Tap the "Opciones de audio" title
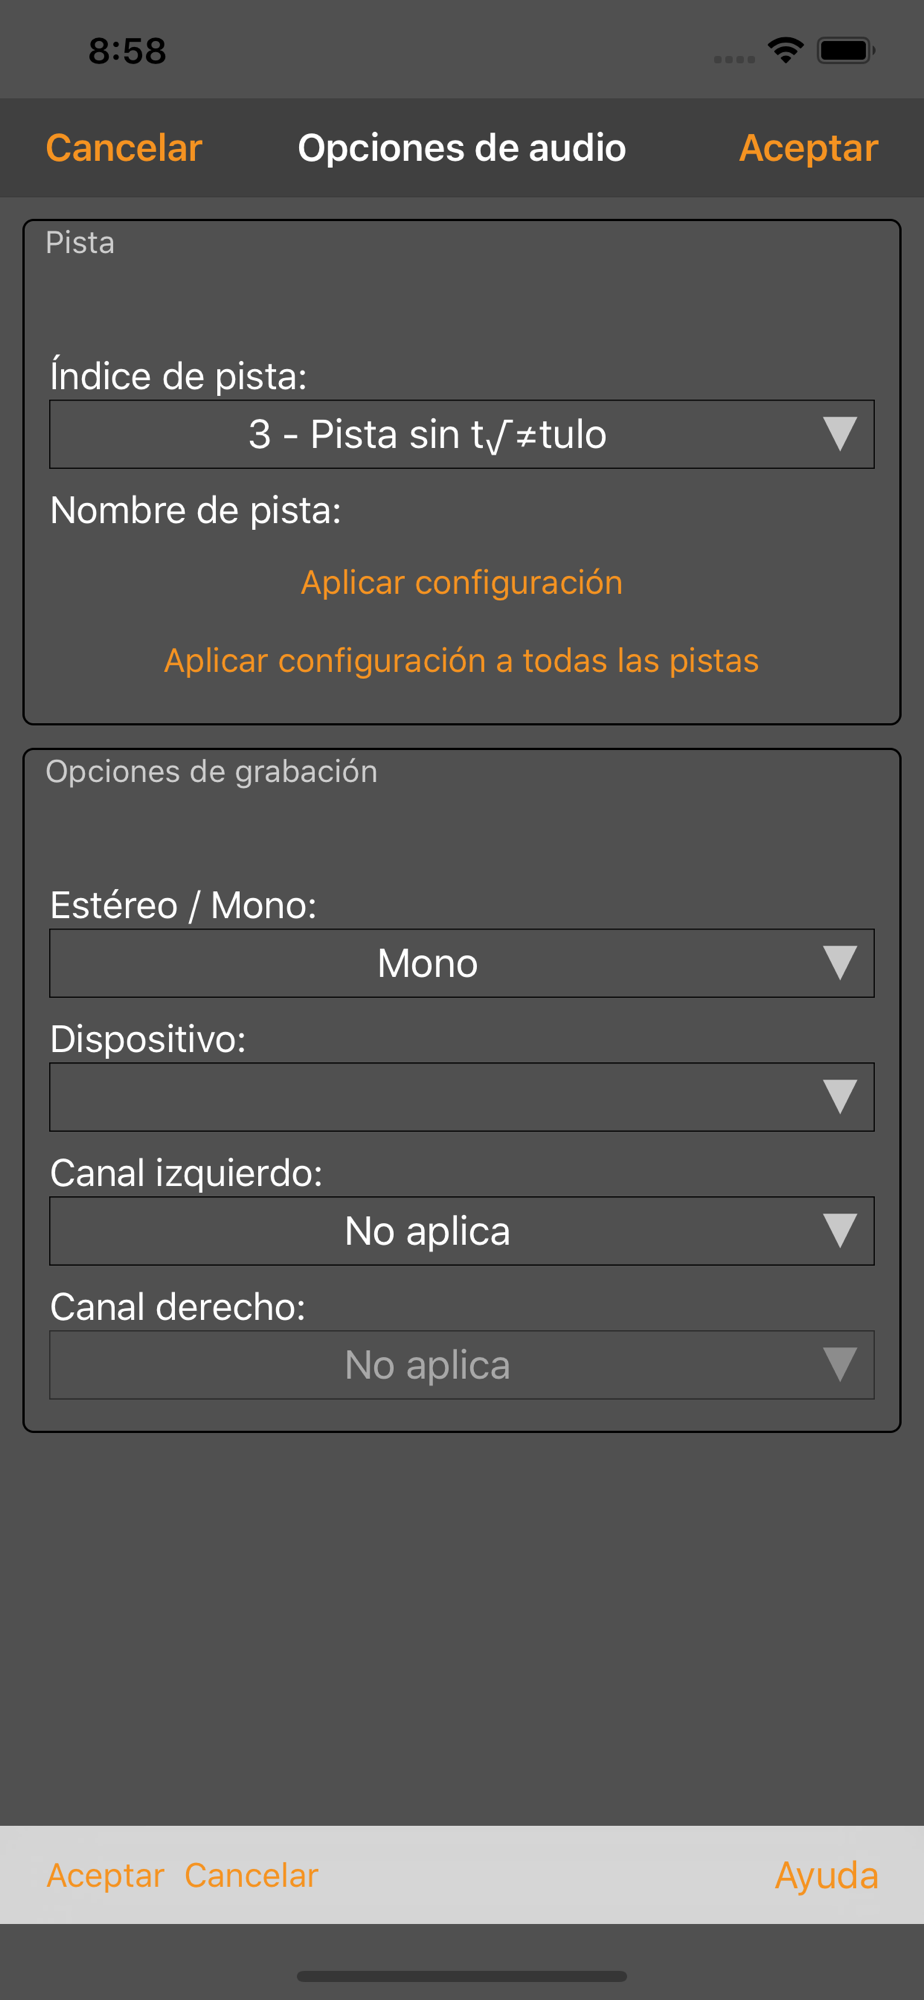924x2000 pixels. click(x=462, y=148)
